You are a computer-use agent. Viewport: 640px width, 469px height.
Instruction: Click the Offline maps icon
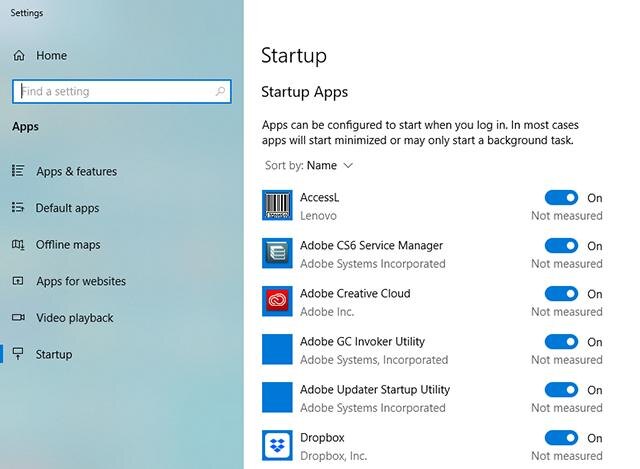click(18, 245)
